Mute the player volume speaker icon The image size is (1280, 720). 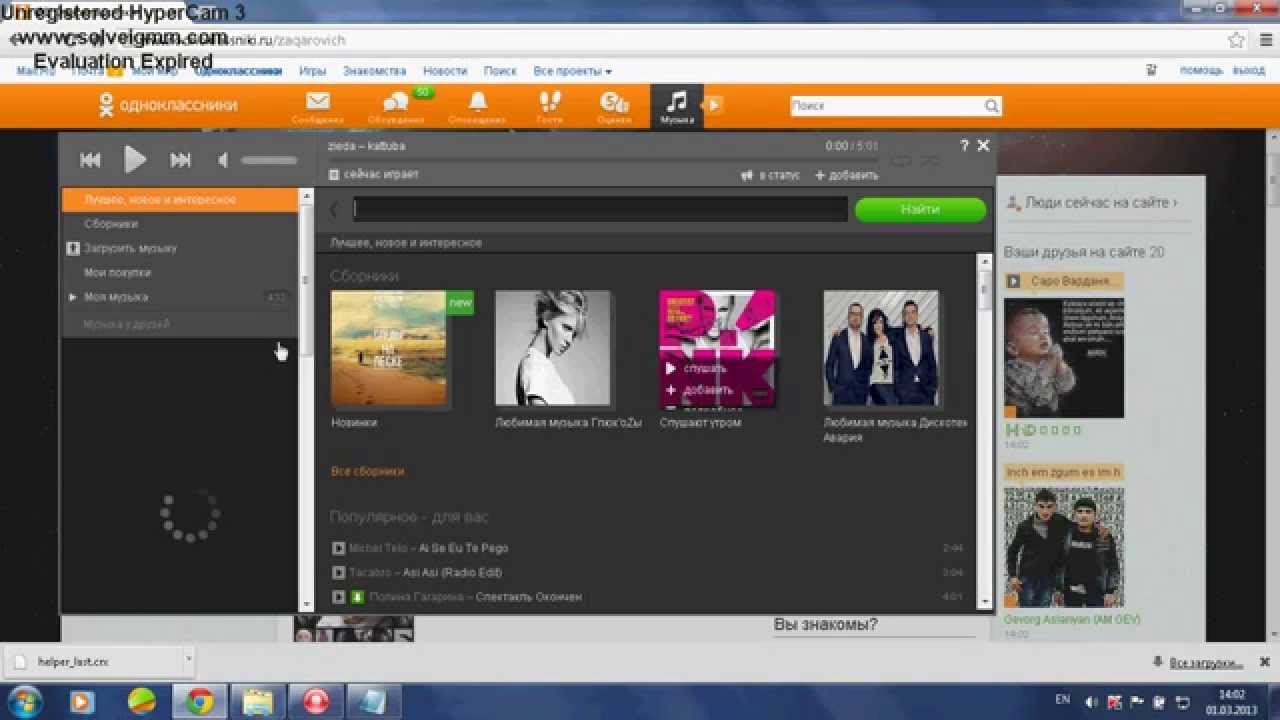pos(223,160)
